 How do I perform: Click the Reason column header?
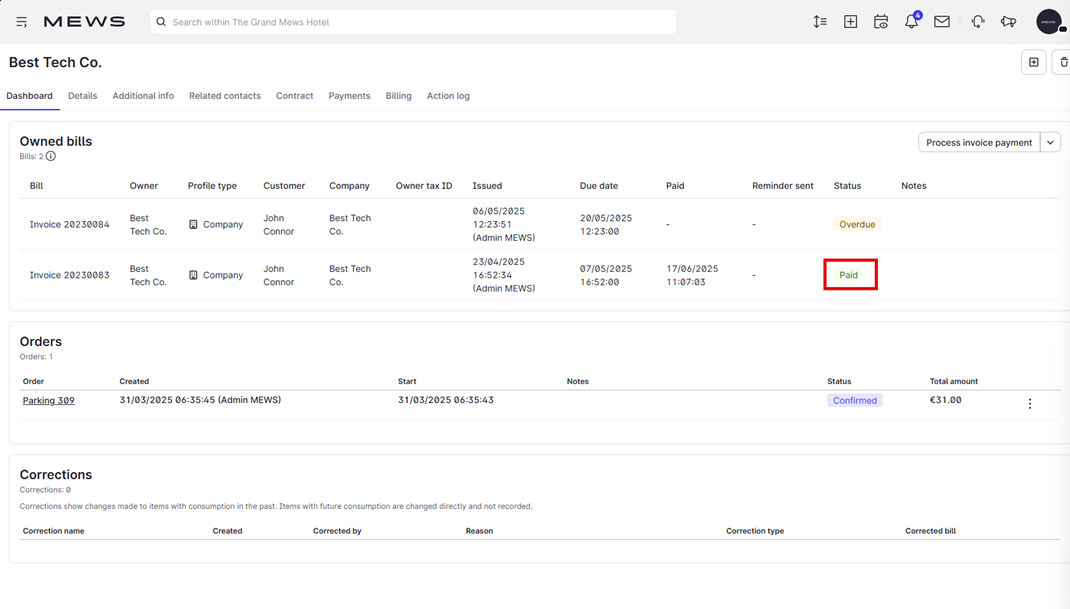(479, 531)
